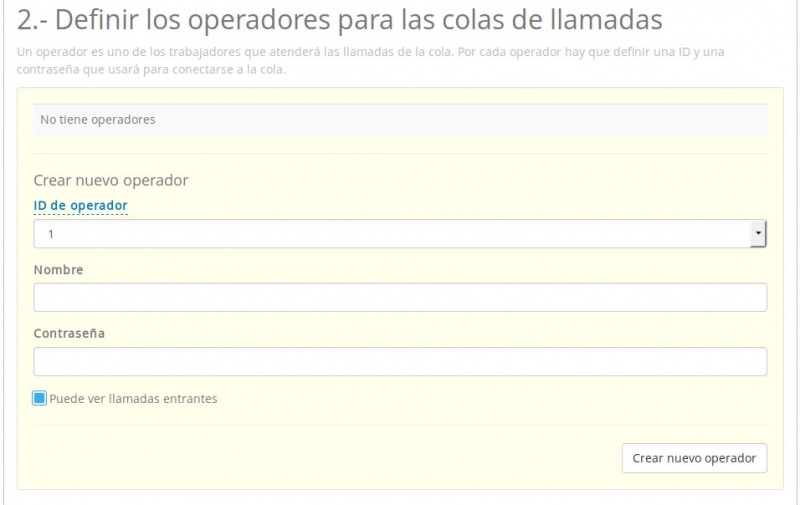Image resolution: width=800 pixels, height=505 pixels.
Task: Click the word 'entrantes' beside the checkbox
Action: [x=191, y=398]
